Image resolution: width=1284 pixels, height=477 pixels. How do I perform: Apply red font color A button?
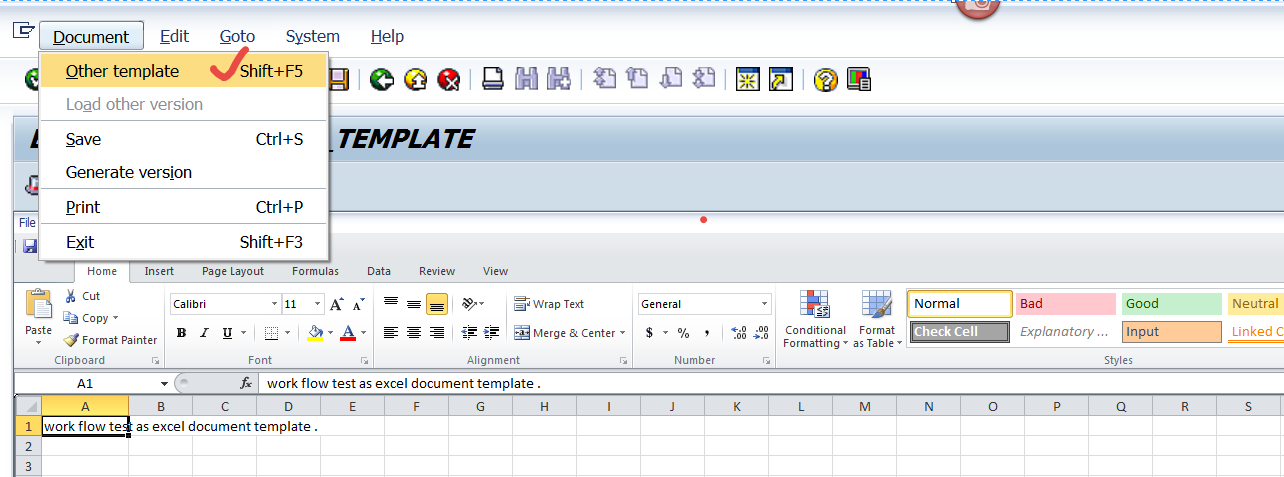point(348,333)
